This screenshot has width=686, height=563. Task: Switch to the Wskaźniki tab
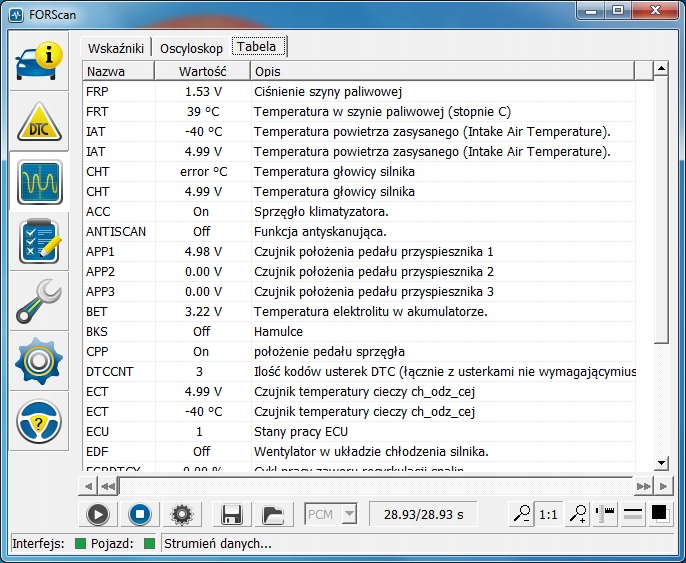tap(117, 48)
